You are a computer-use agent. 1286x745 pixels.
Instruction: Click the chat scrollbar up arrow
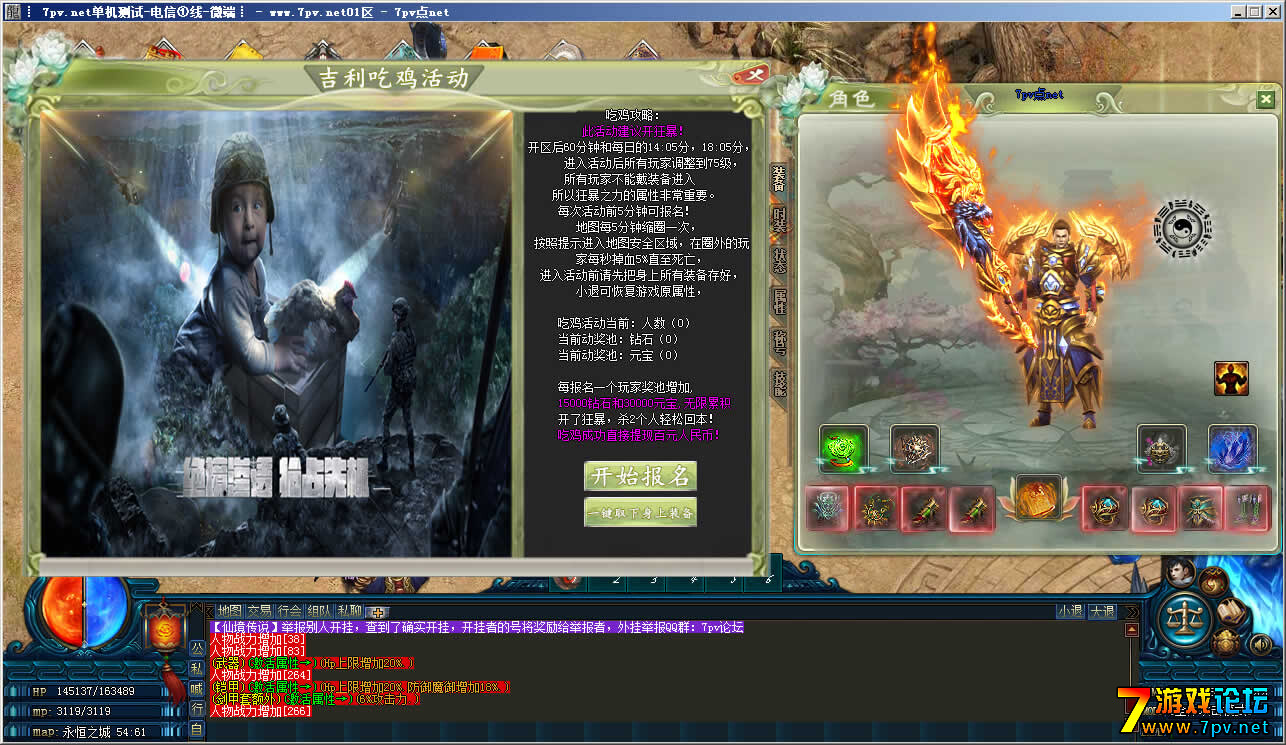(1131, 629)
